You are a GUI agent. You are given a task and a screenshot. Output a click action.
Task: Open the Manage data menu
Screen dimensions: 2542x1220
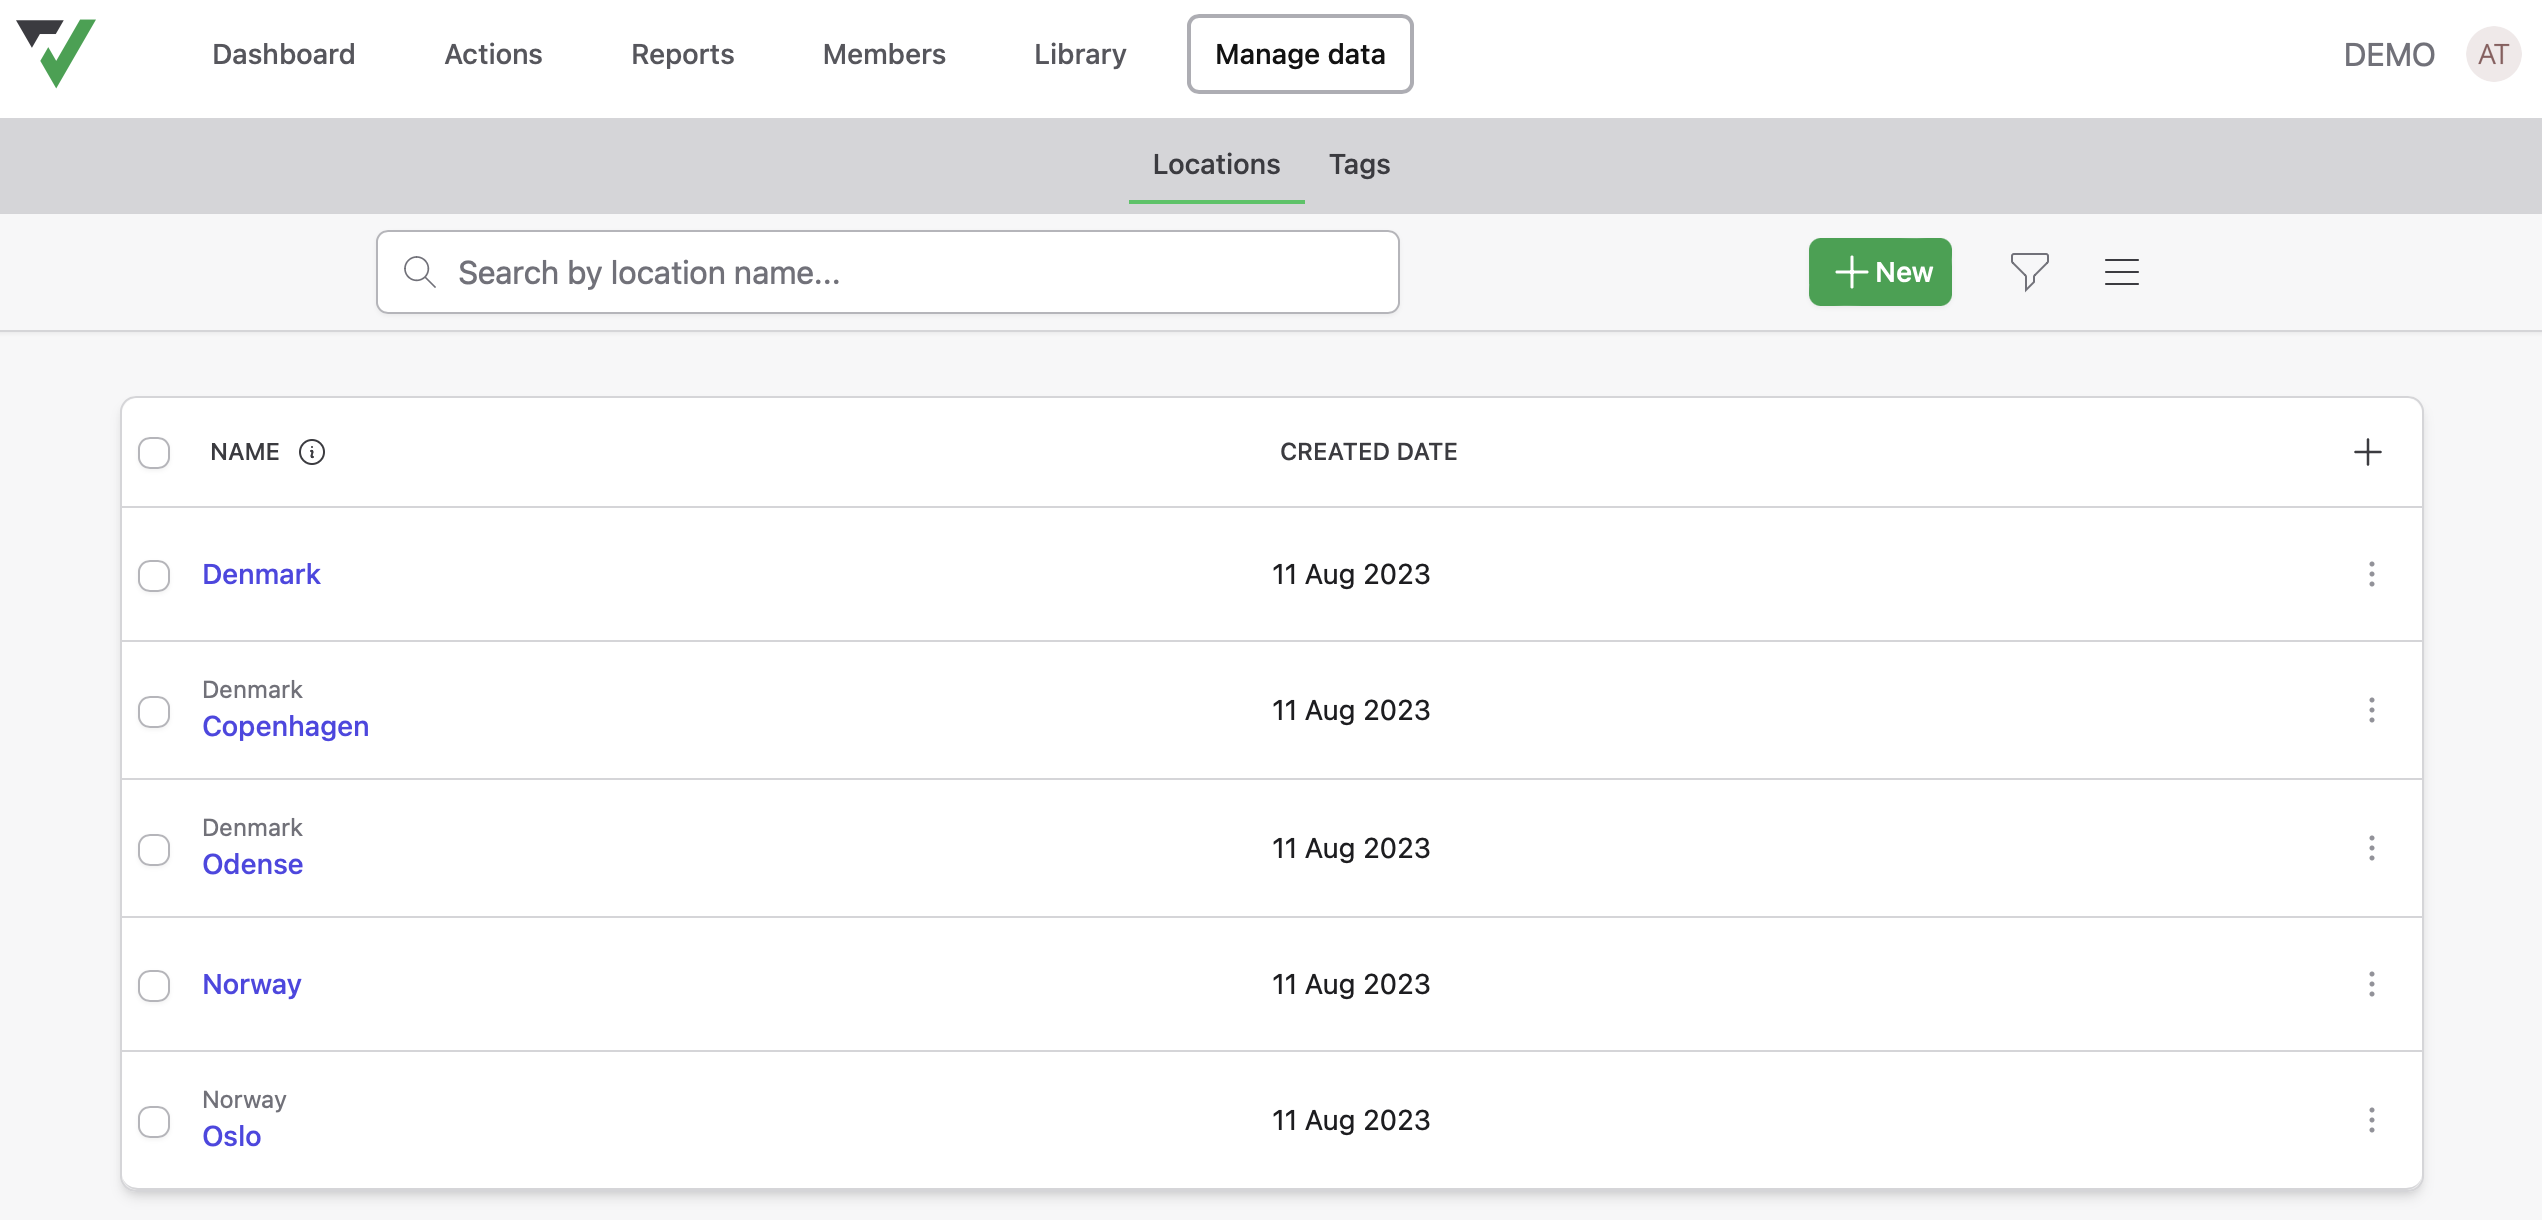click(x=1300, y=54)
